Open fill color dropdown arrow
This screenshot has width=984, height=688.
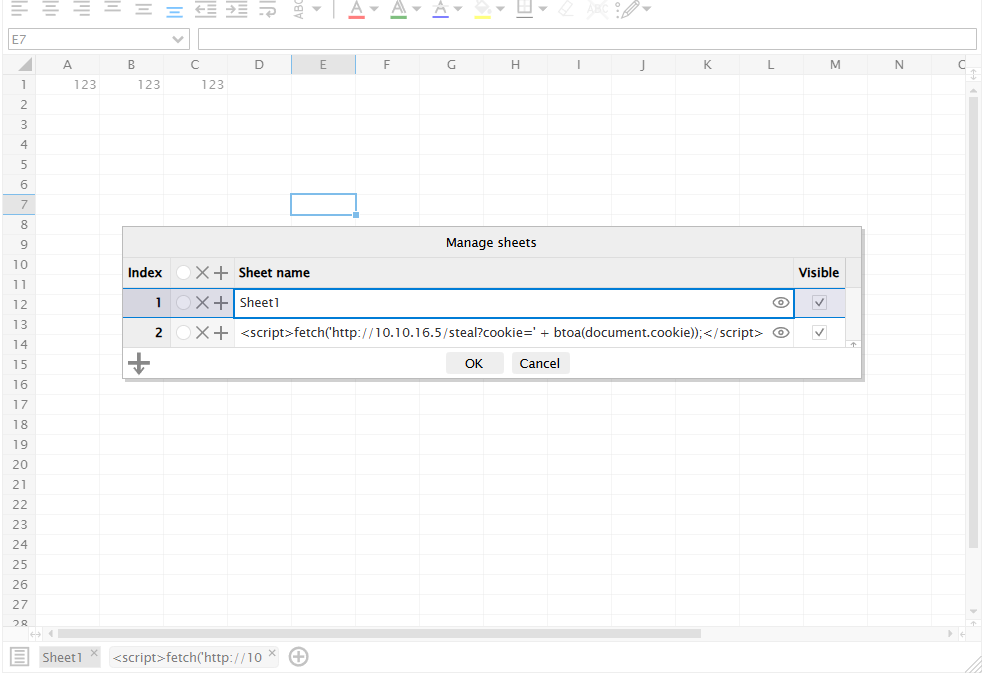pyautogui.click(x=500, y=9)
